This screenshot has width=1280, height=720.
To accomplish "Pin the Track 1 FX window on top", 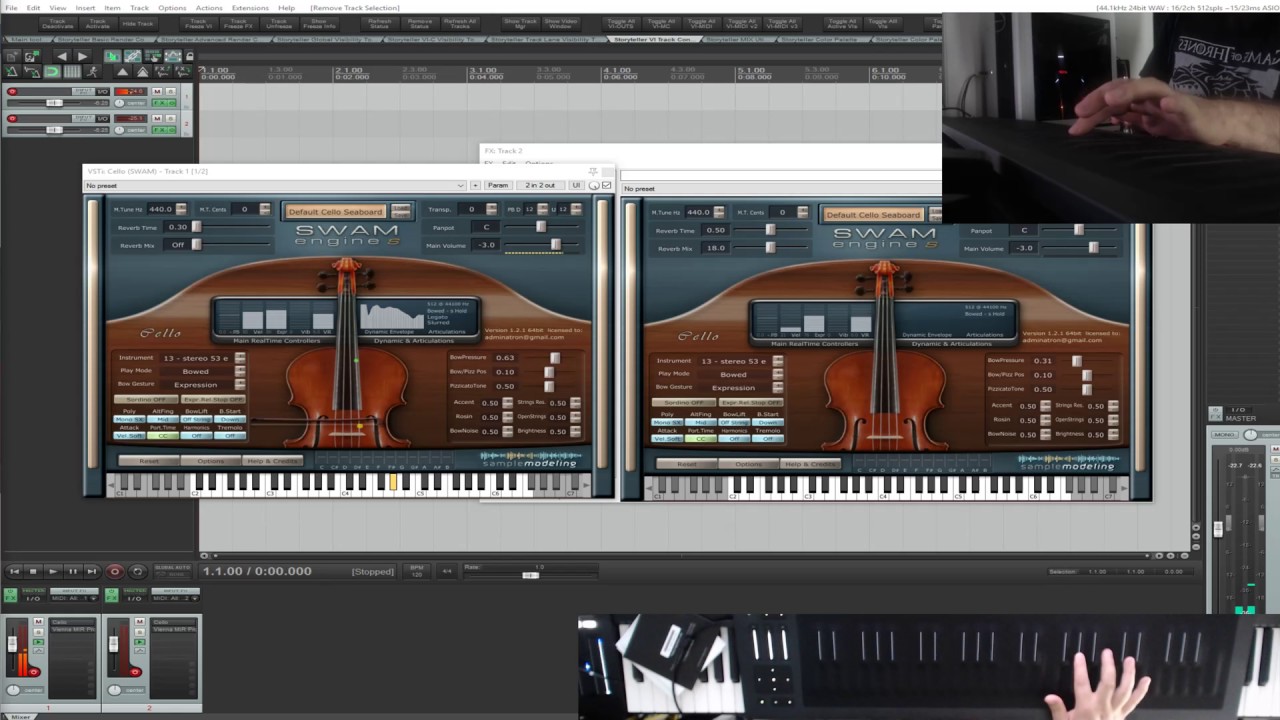I will pos(592,172).
